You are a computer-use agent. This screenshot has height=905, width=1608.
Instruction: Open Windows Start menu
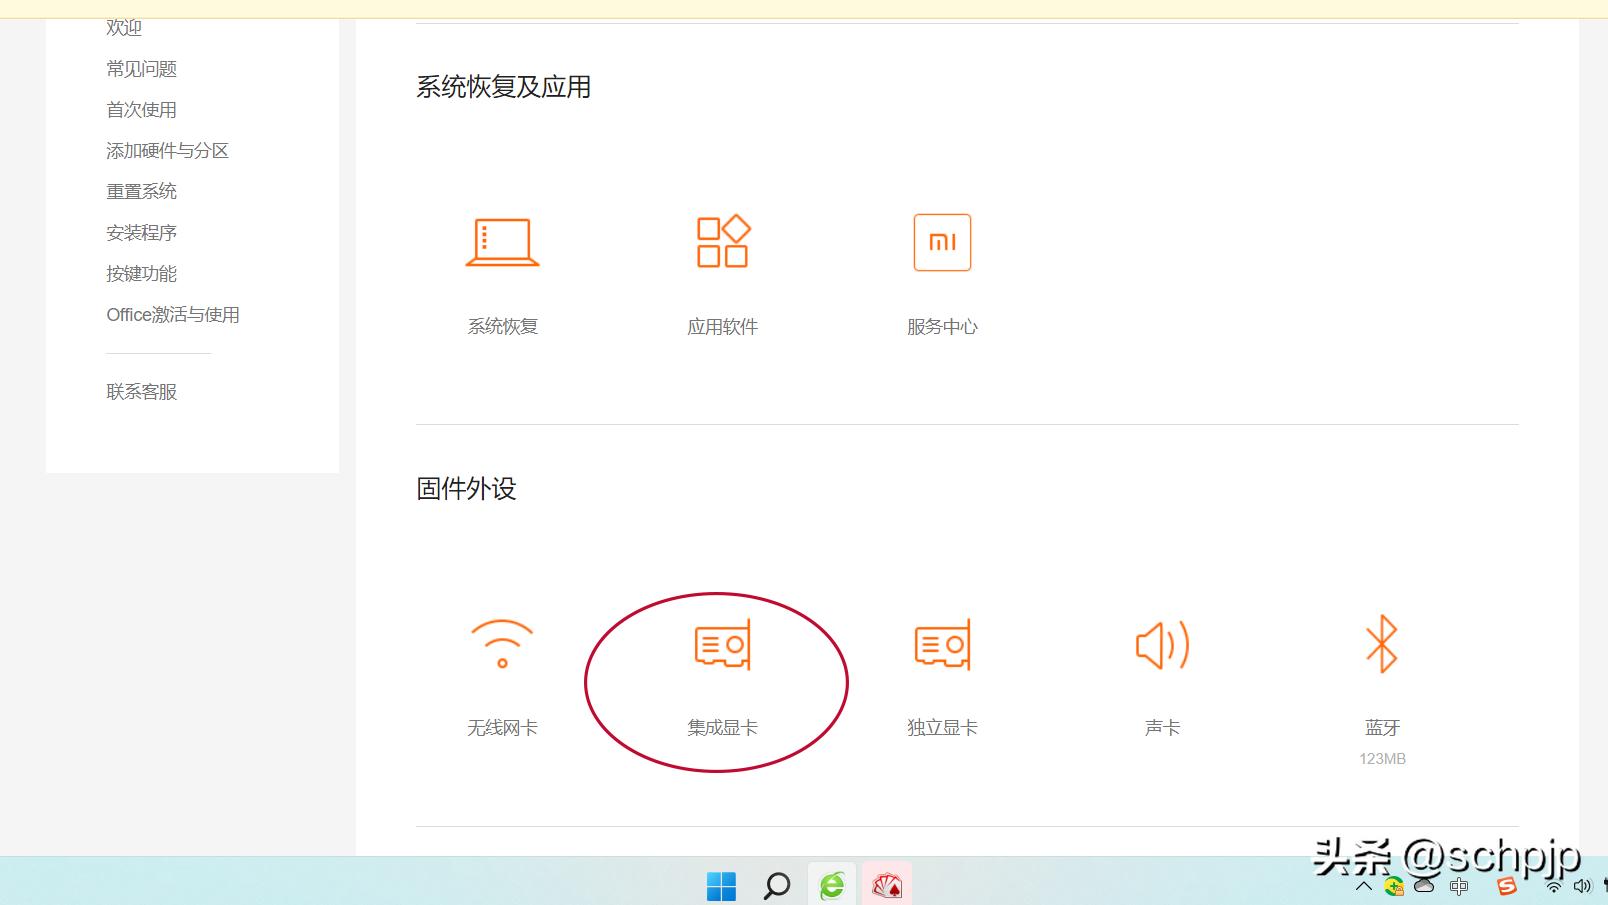point(722,884)
